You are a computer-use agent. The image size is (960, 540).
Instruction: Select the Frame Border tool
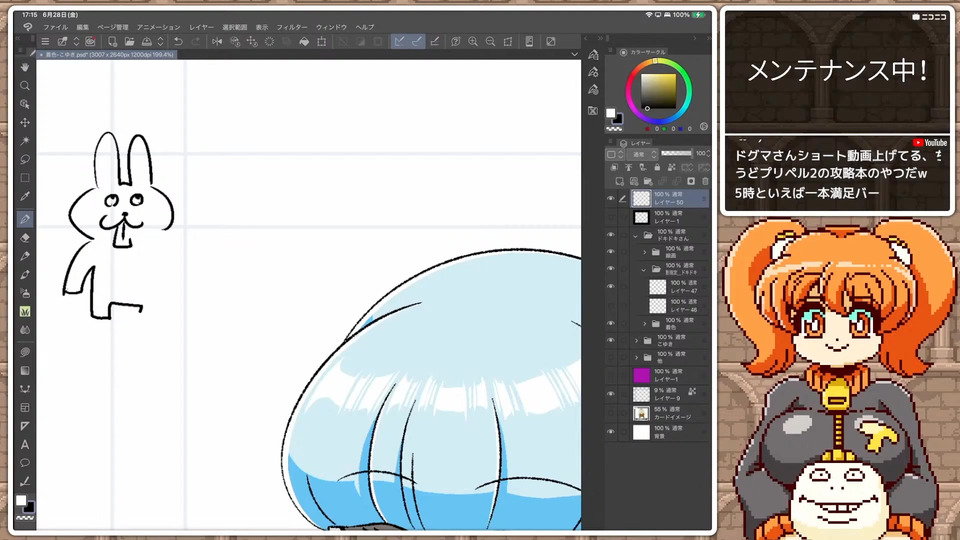(x=25, y=408)
